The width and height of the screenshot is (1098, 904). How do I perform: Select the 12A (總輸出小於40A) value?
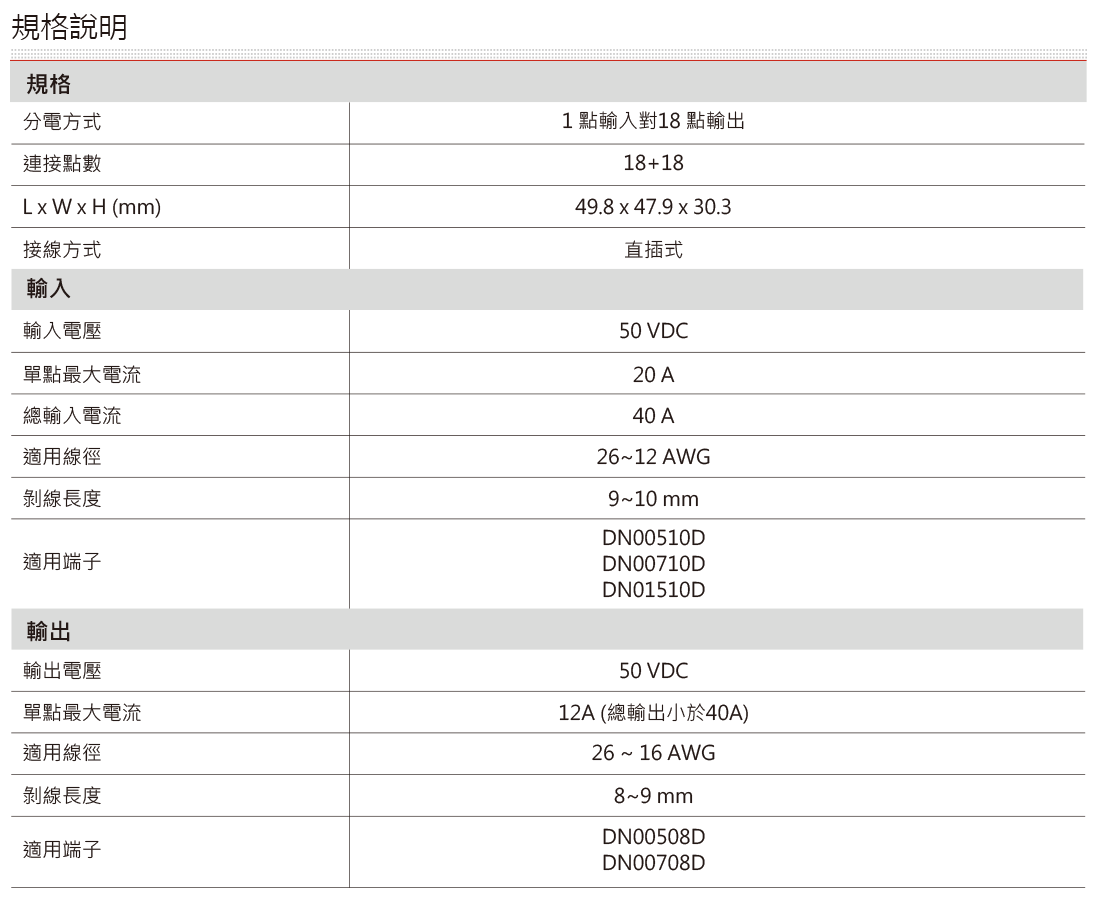653,713
